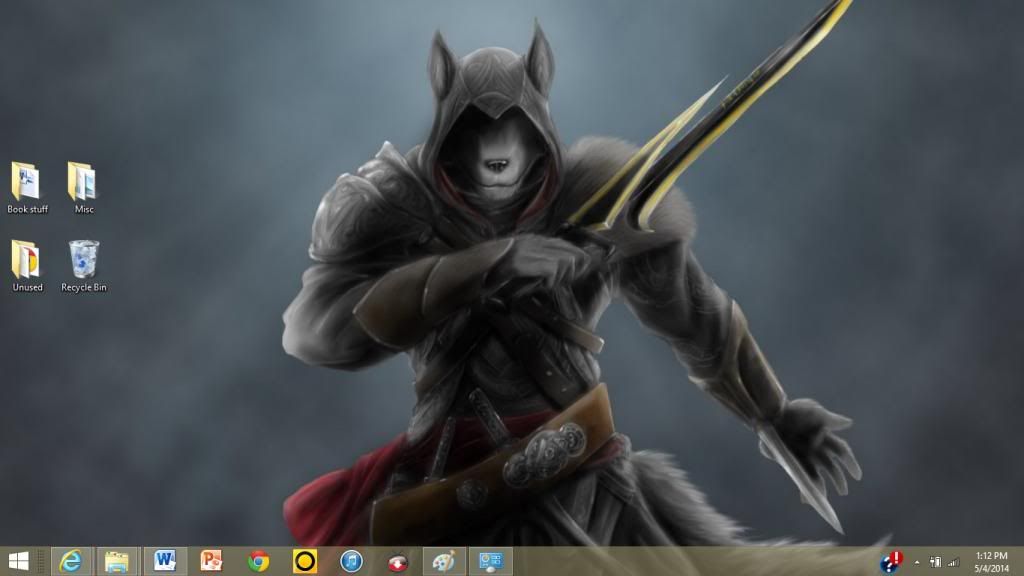Open the Windows Start button
This screenshot has height=576, width=1024.
[18, 561]
